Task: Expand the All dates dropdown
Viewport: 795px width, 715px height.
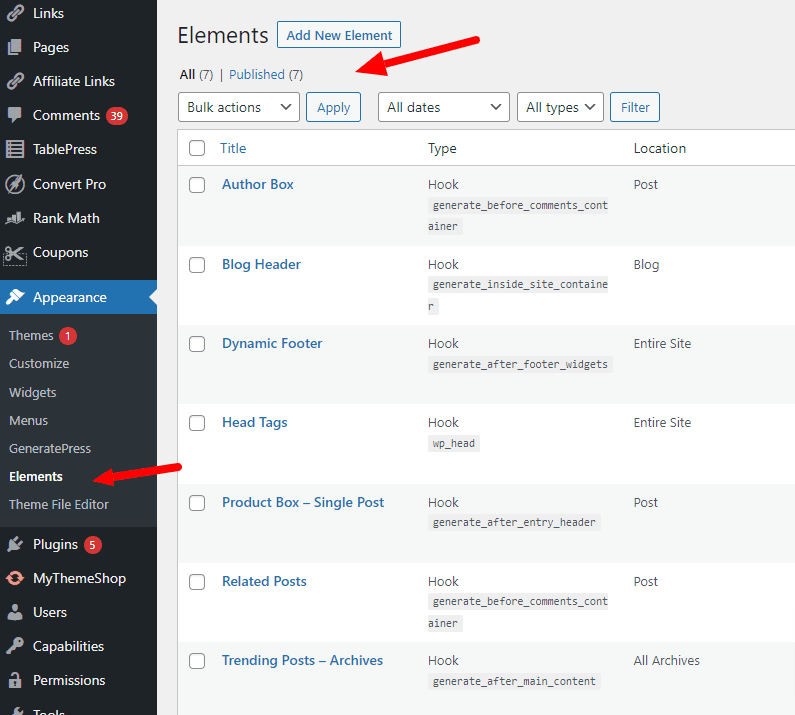Action: click(x=443, y=107)
